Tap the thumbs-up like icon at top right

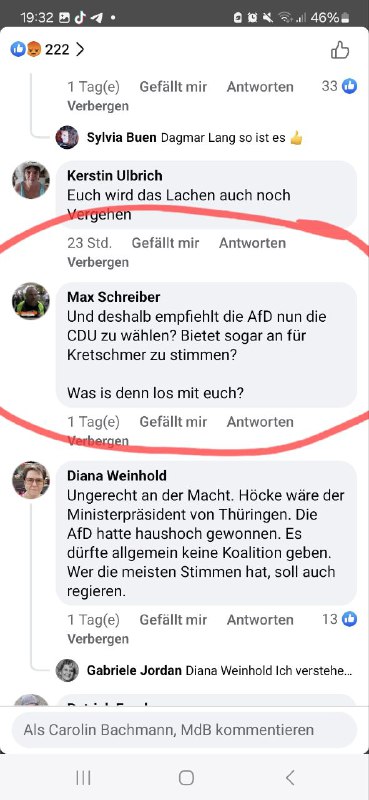click(340, 51)
